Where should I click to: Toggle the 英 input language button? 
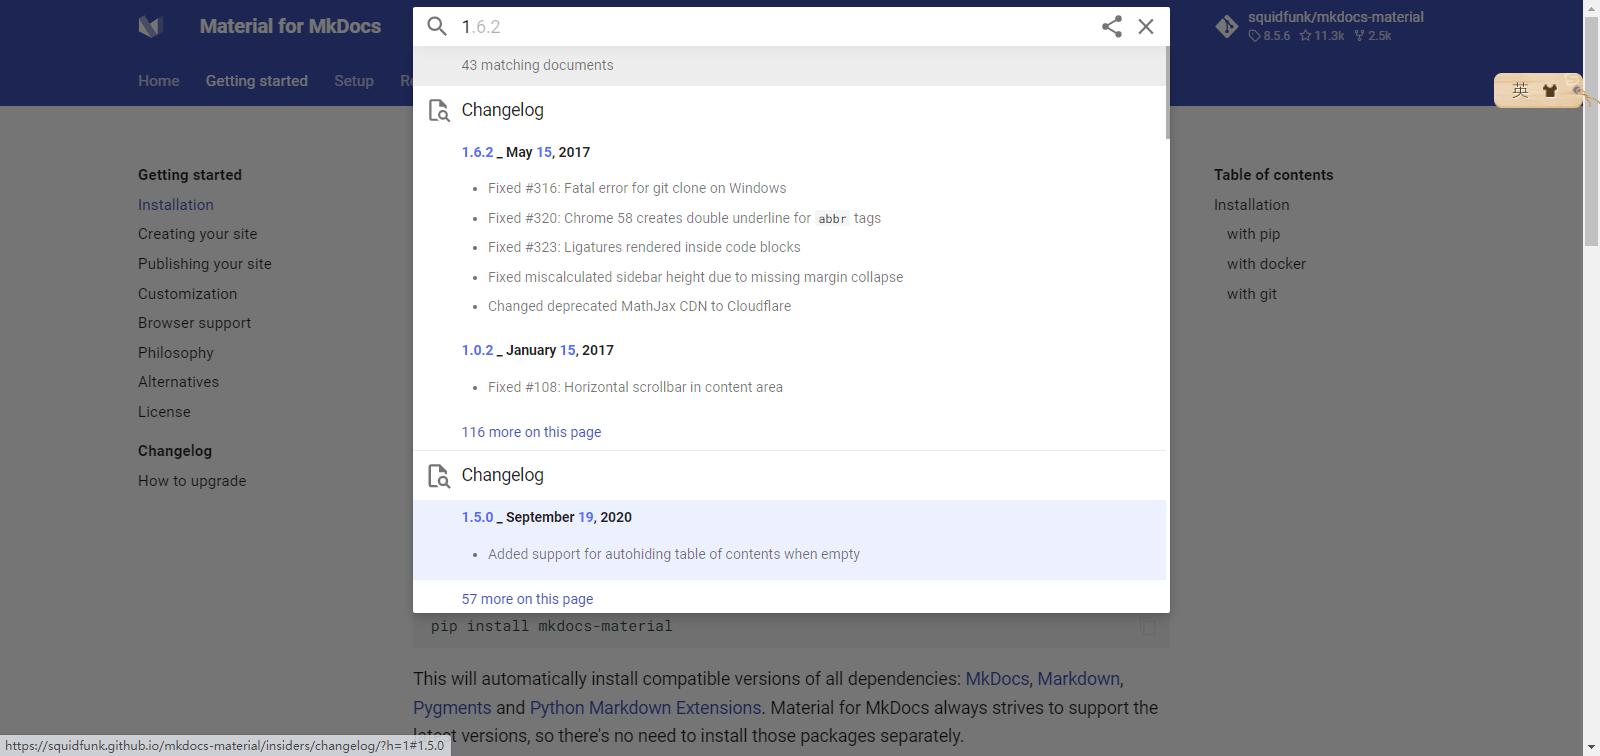[1520, 90]
